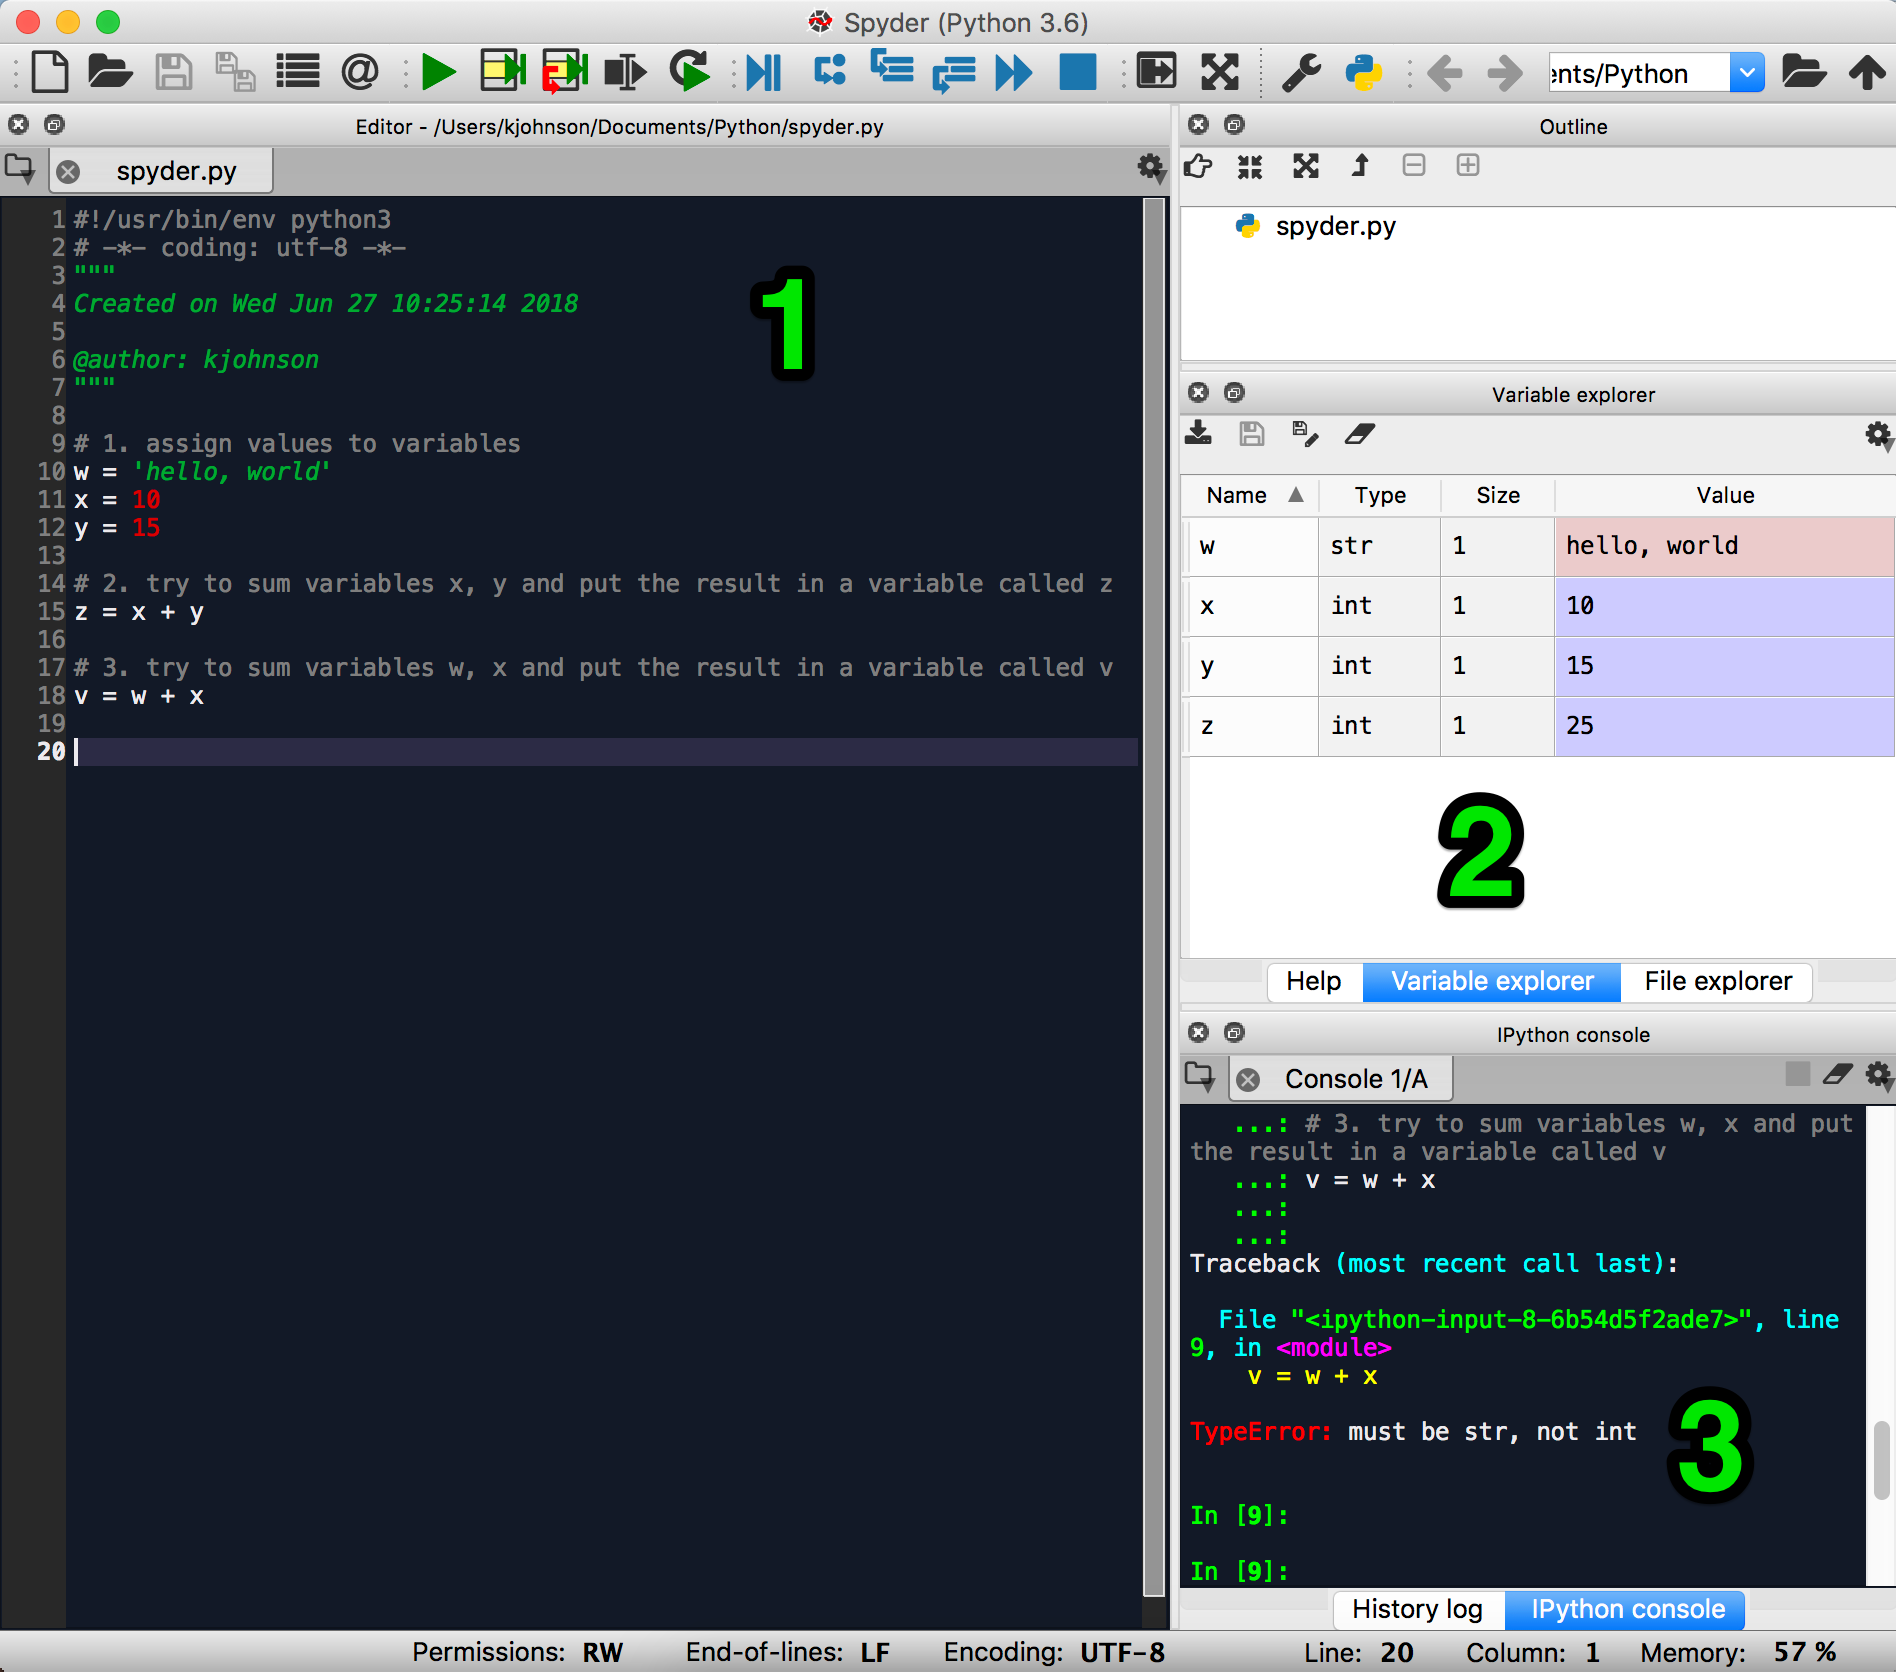Image resolution: width=1896 pixels, height=1672 pixels.
Task: Switch to the History log tab
Action: [1417, 1609]
